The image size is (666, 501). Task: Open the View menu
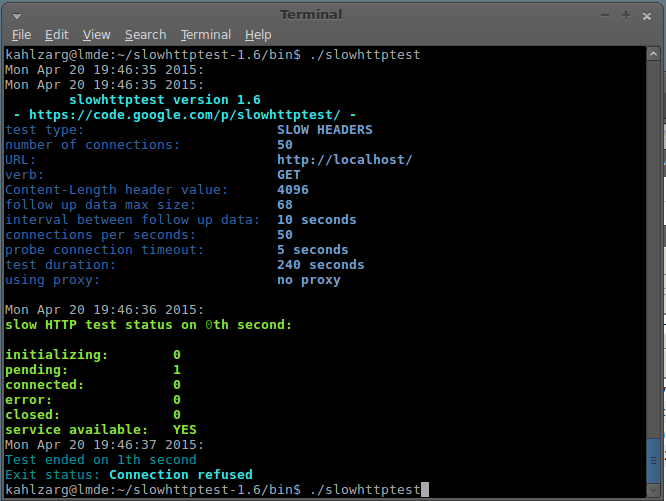click(97, 35)
